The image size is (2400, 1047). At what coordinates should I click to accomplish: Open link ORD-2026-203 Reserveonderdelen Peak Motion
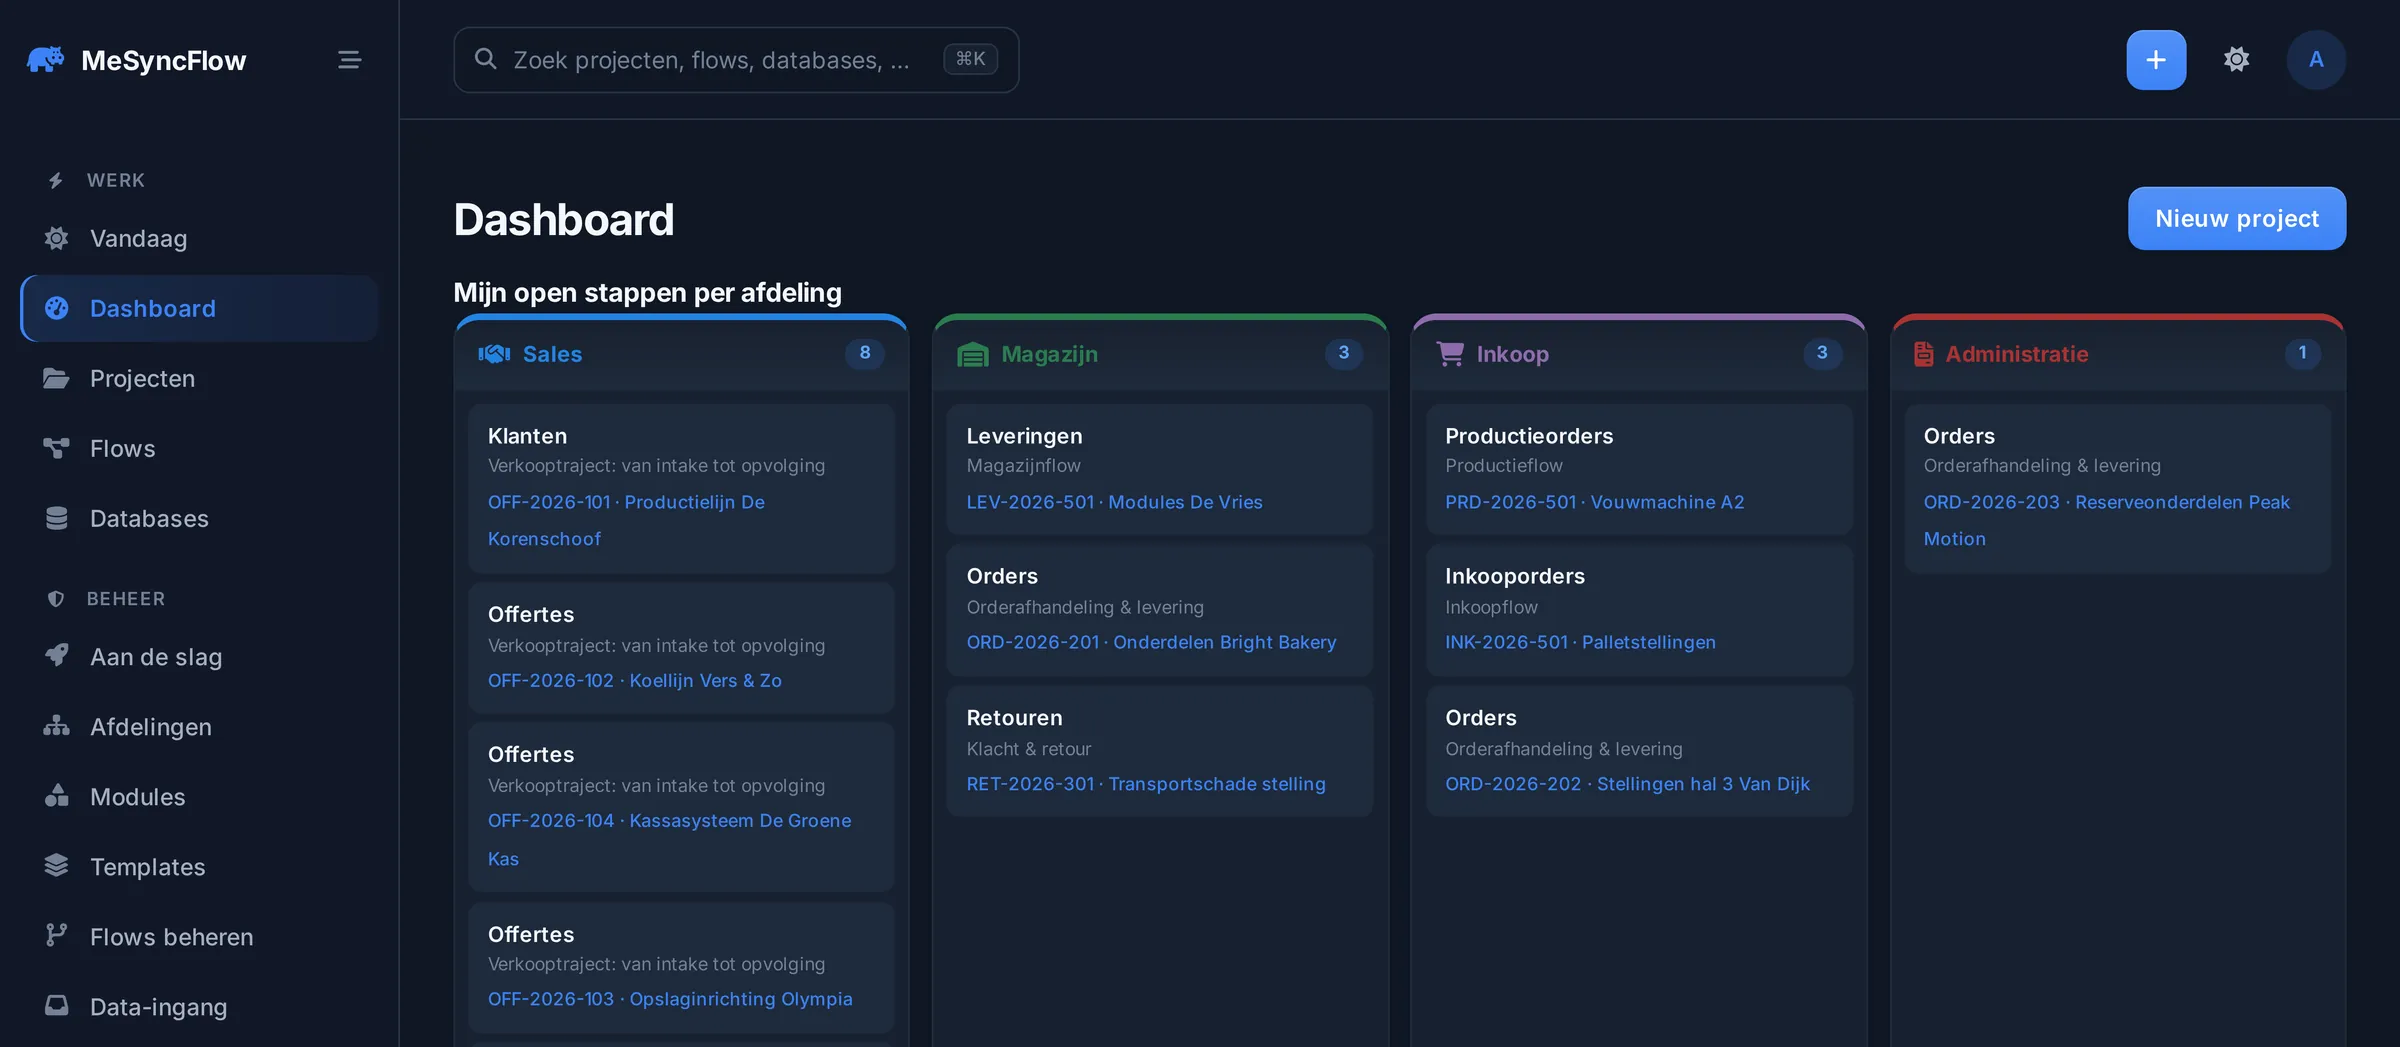[x=2106, y=520]
